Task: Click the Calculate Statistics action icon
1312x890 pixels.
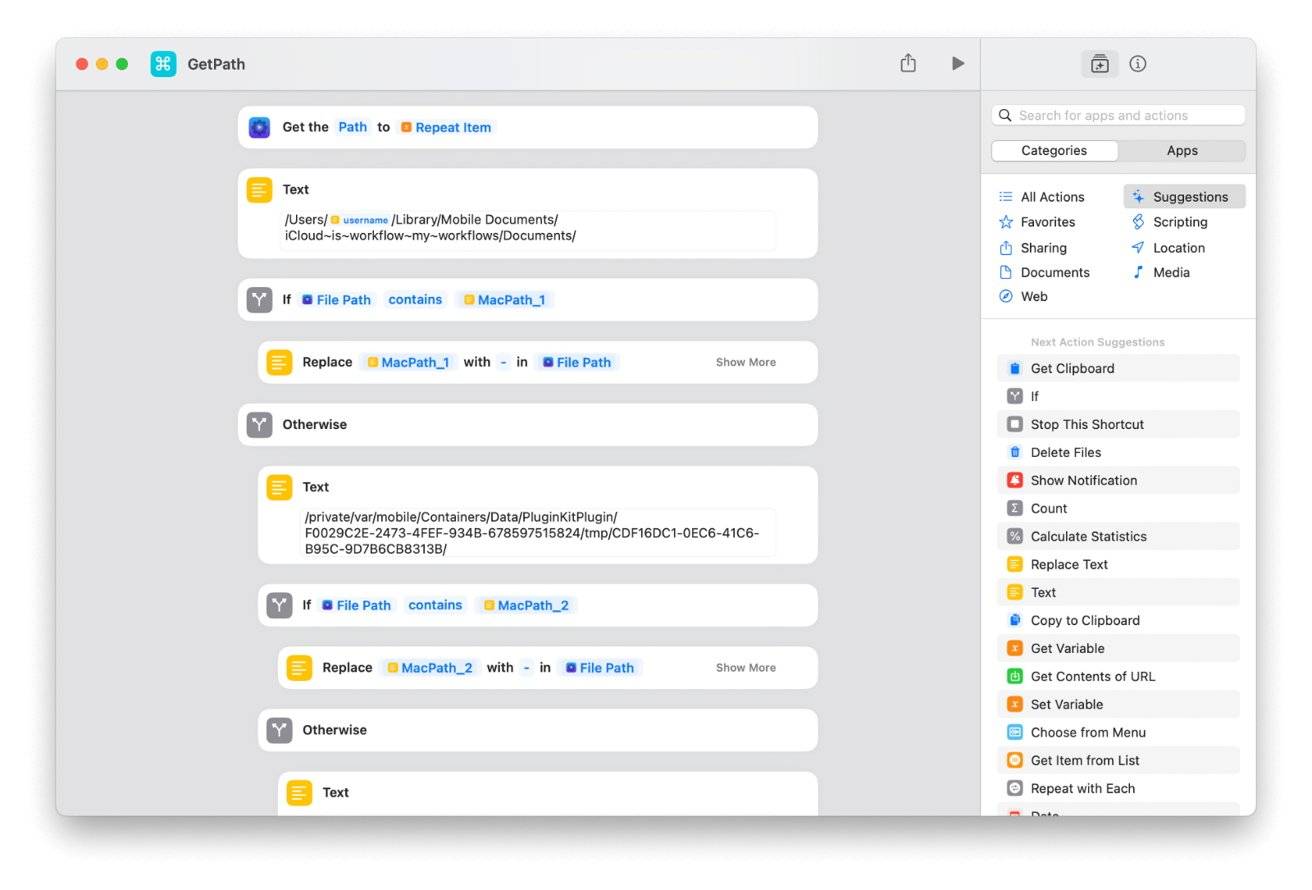Action: click(x=1015, y=536)
